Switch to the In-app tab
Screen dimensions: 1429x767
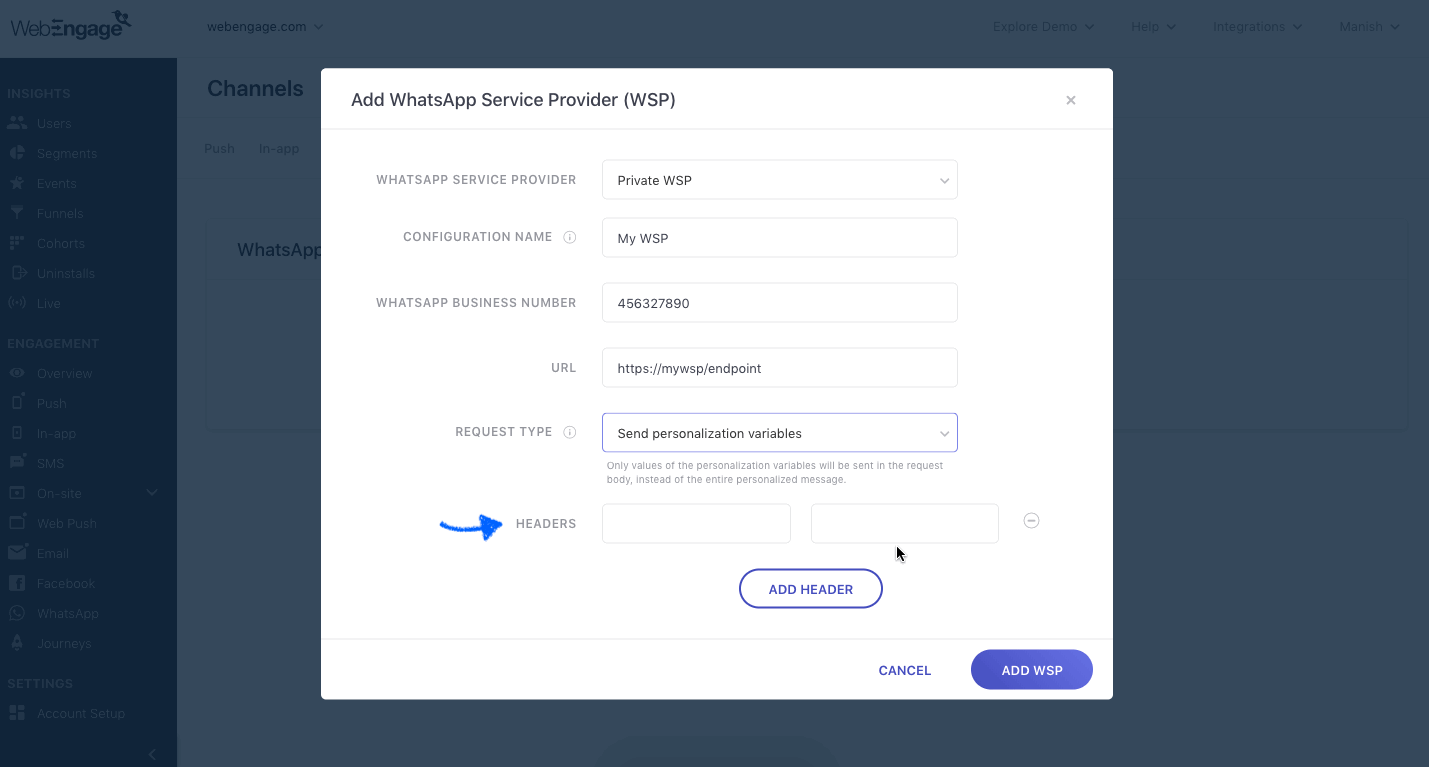click(278, 148)
